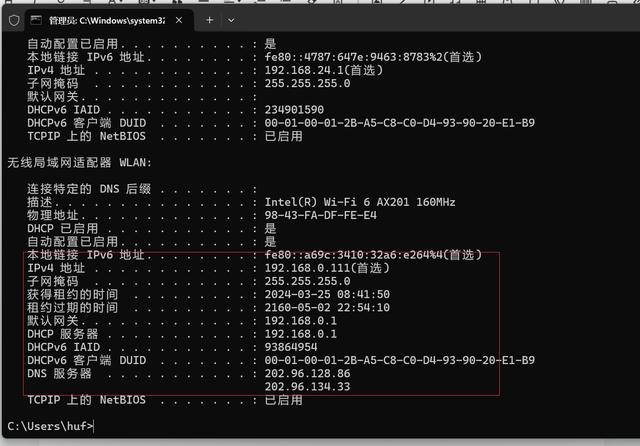Screen dimensions: 640x446
Task: Click lease expiry time 2160-05-02 22:54:10
Action: (x=327, y=307)
